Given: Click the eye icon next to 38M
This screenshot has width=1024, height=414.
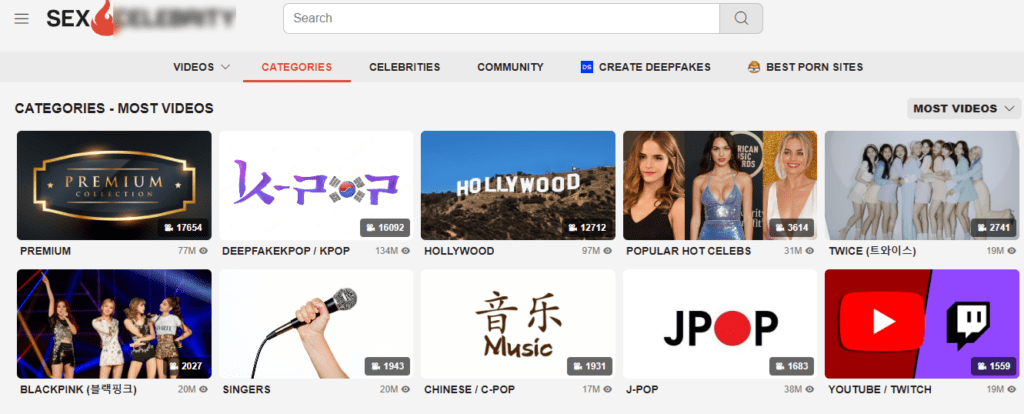Looking at the screenshot, I should (810, 389).
